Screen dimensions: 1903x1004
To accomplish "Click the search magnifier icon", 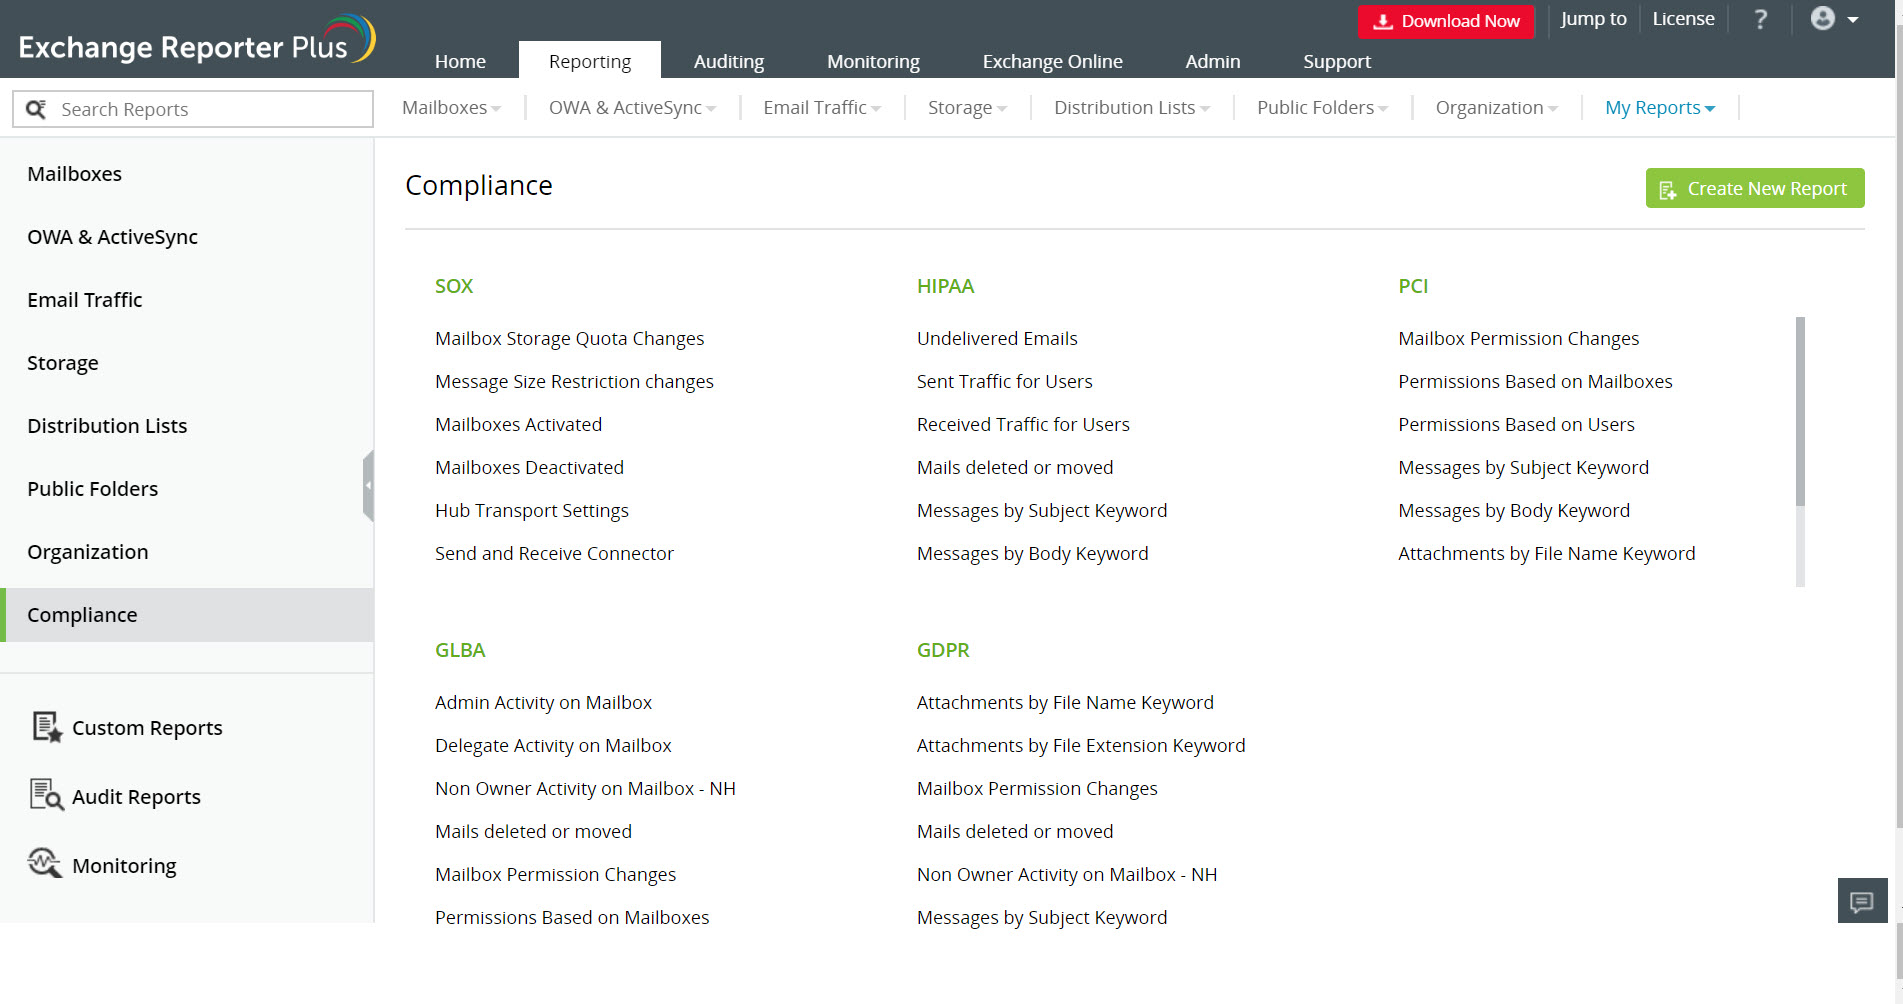I will click(36, 109).
